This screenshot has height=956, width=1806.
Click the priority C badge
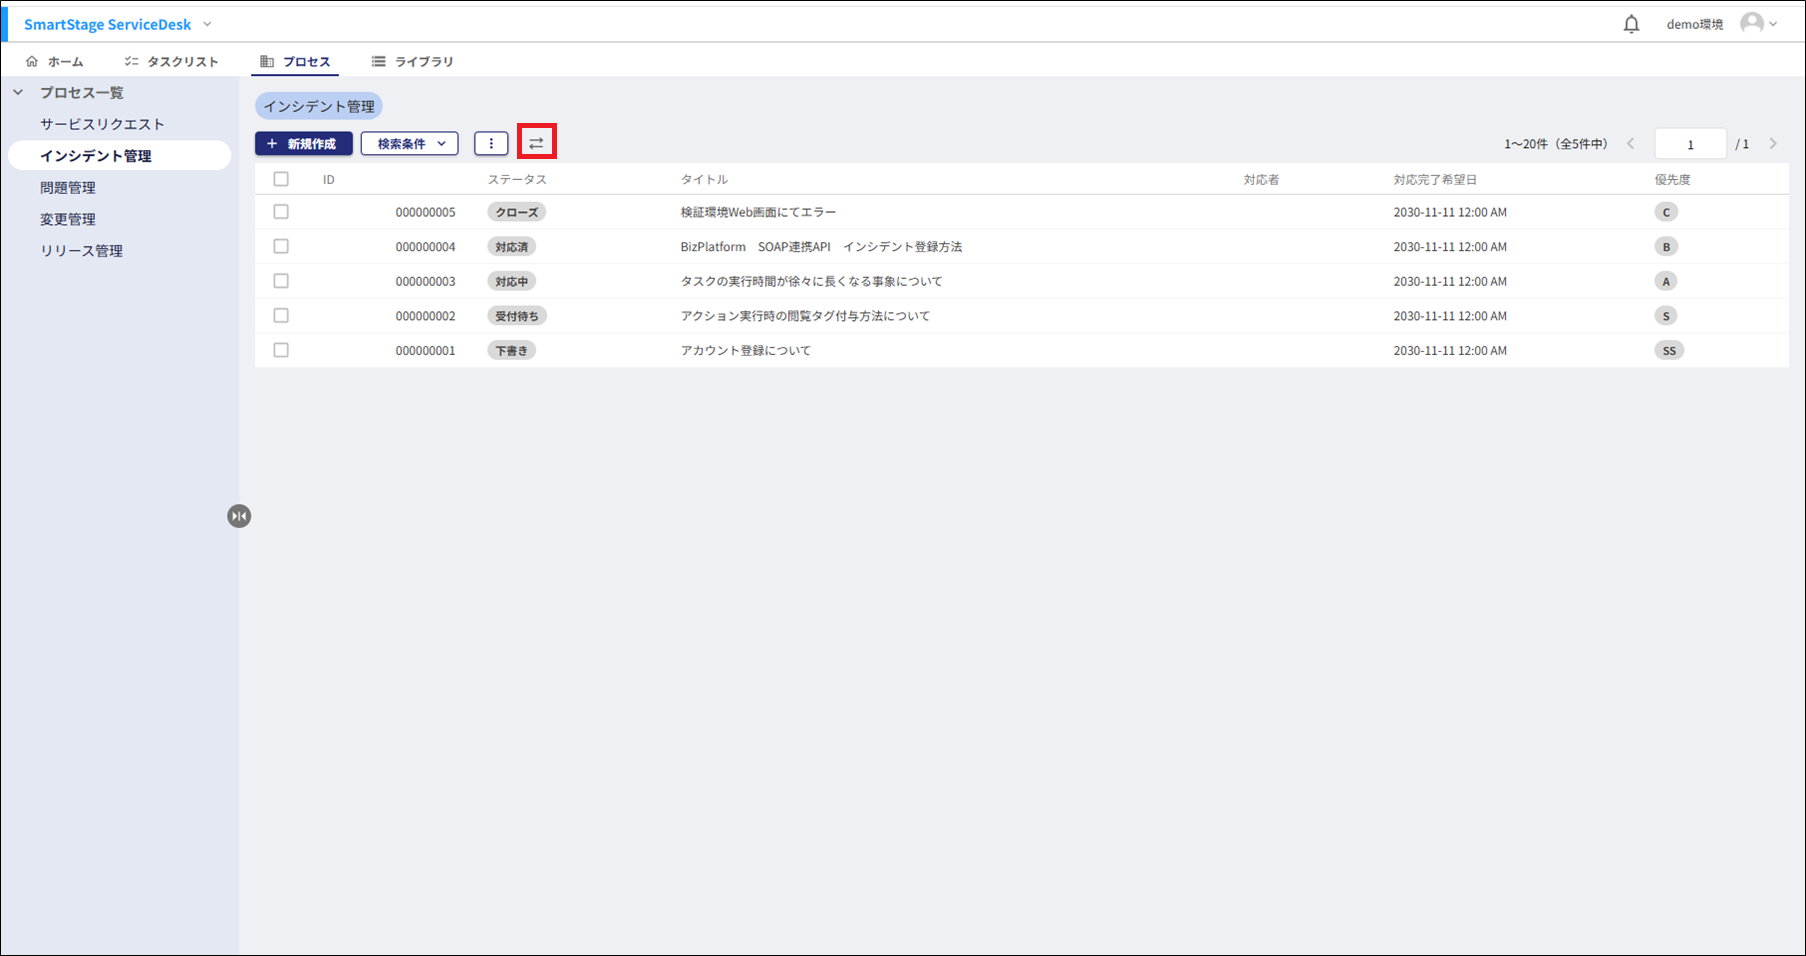pyautogui.click(x=1666, y=212)
